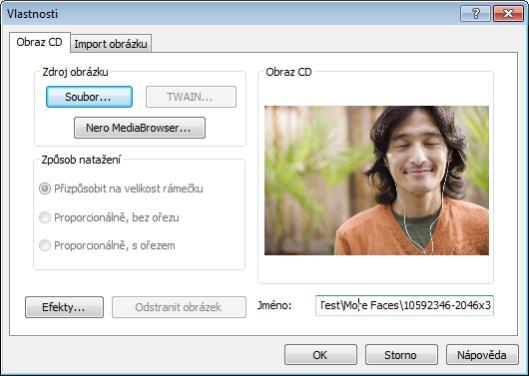Click the Způsob natažení group label

pos(81,160)
